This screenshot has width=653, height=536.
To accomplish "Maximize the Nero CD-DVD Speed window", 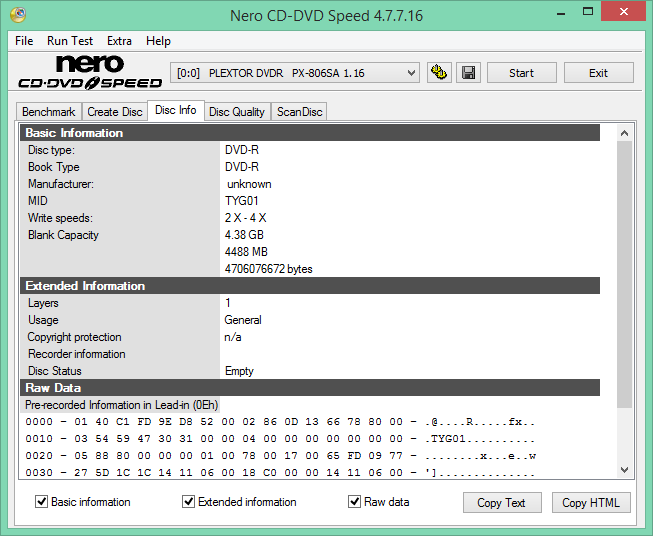I will tap(588, 12).
